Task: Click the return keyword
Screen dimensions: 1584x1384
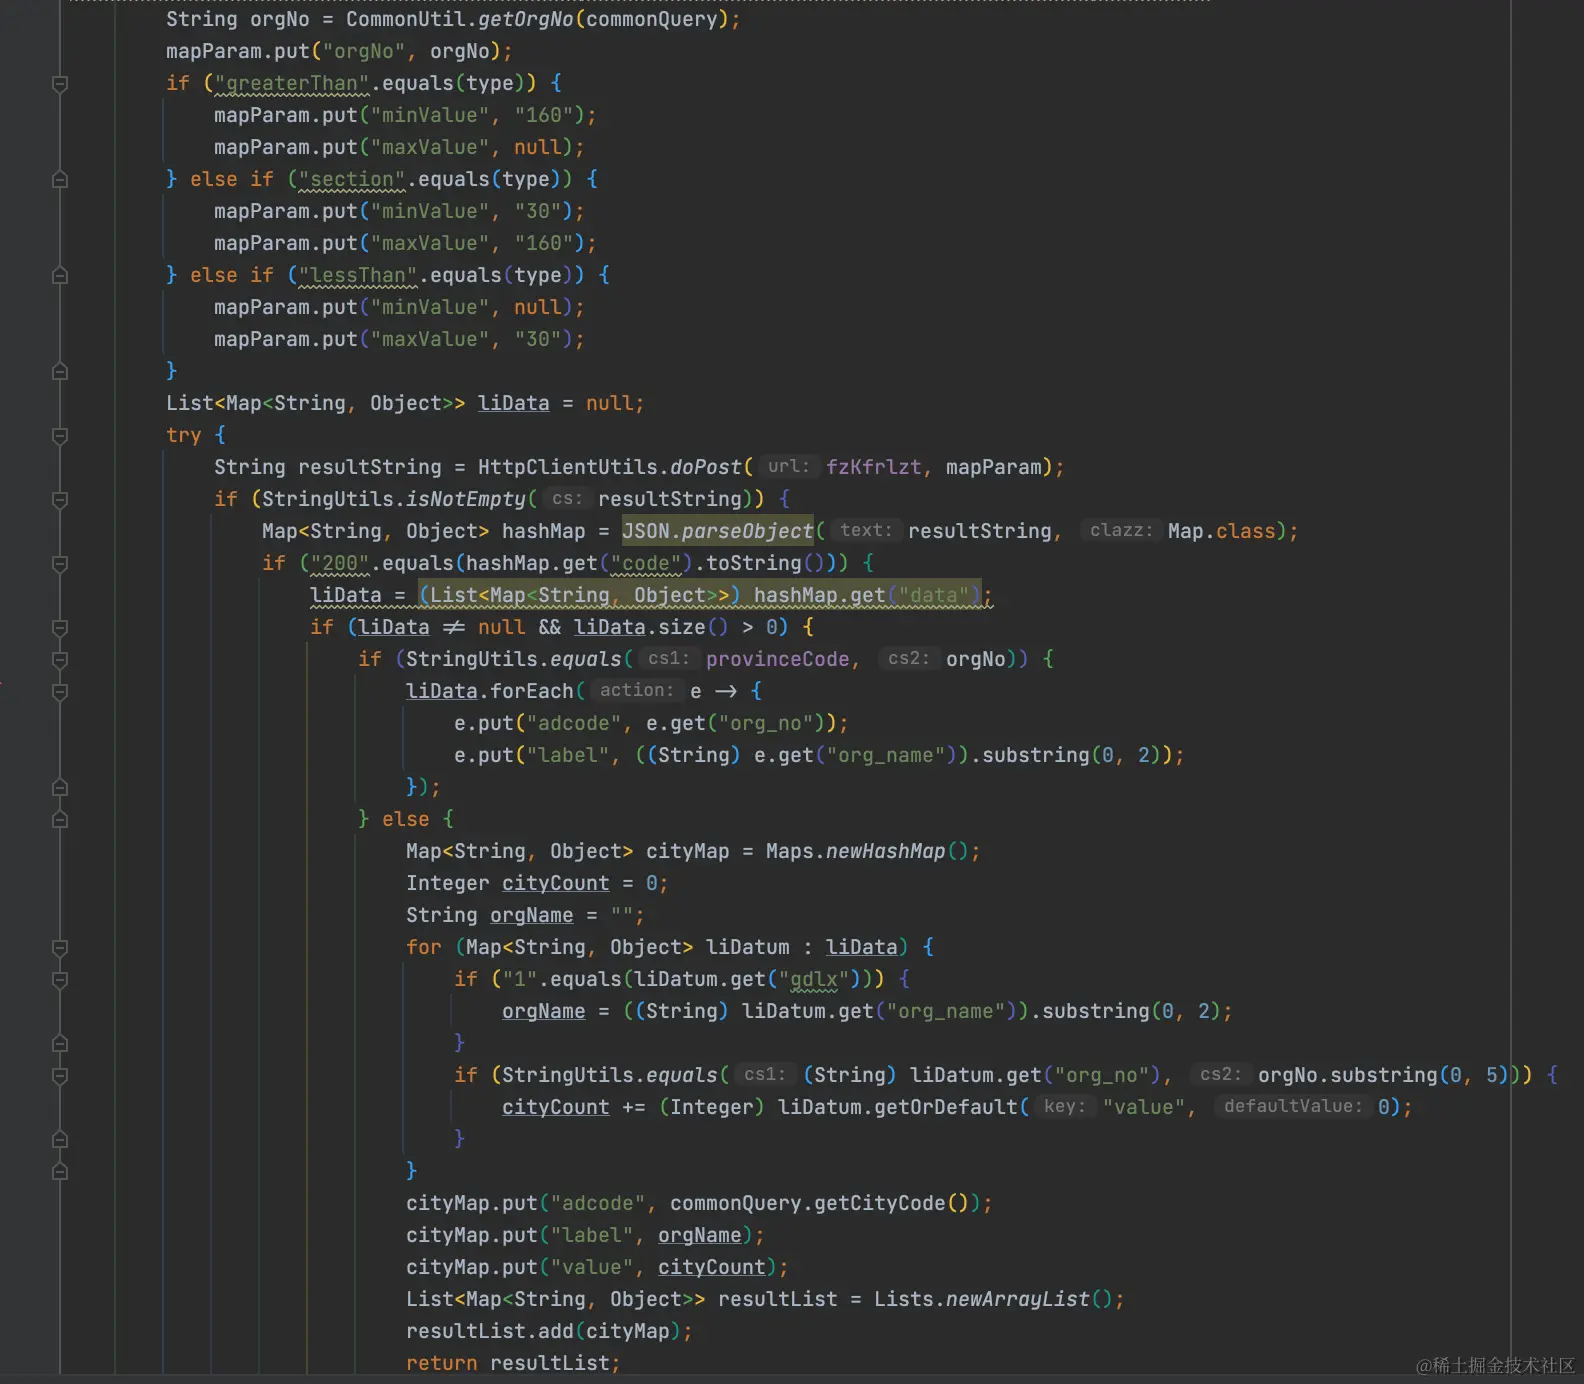Action: pyautogui.click(x=442, y=1364)
